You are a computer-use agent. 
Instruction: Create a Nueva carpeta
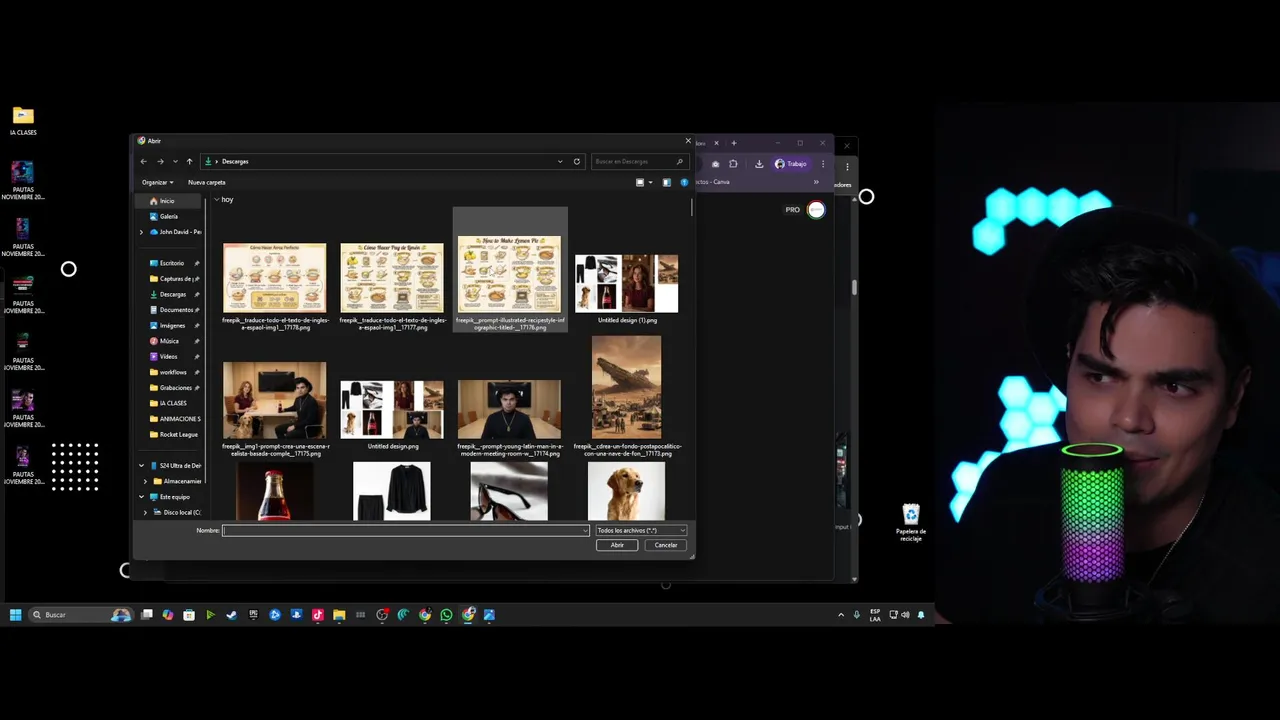(x=207, y=182)
